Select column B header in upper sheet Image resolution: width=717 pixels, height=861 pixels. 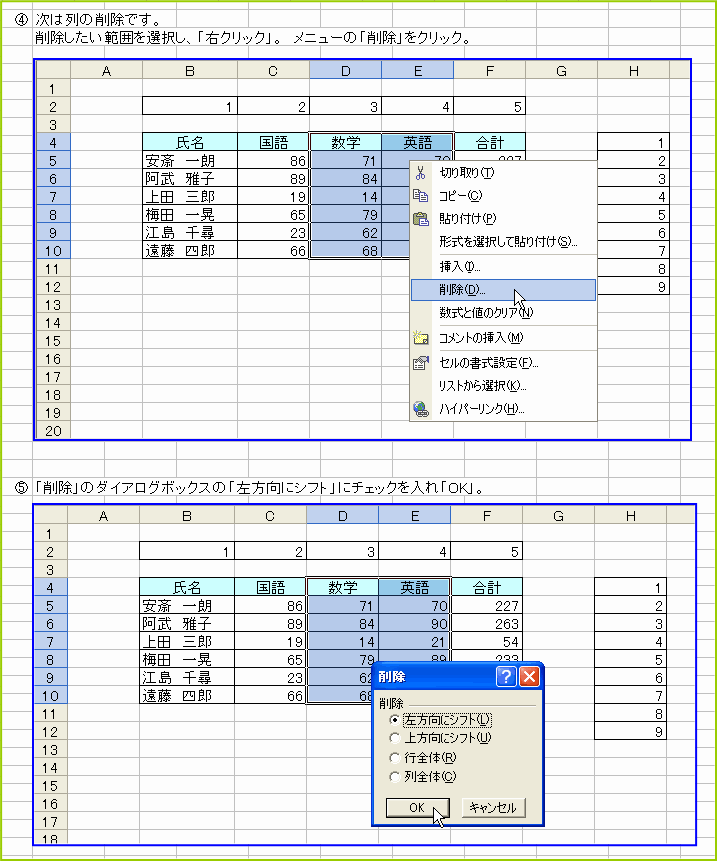click(x=190, y=70)
